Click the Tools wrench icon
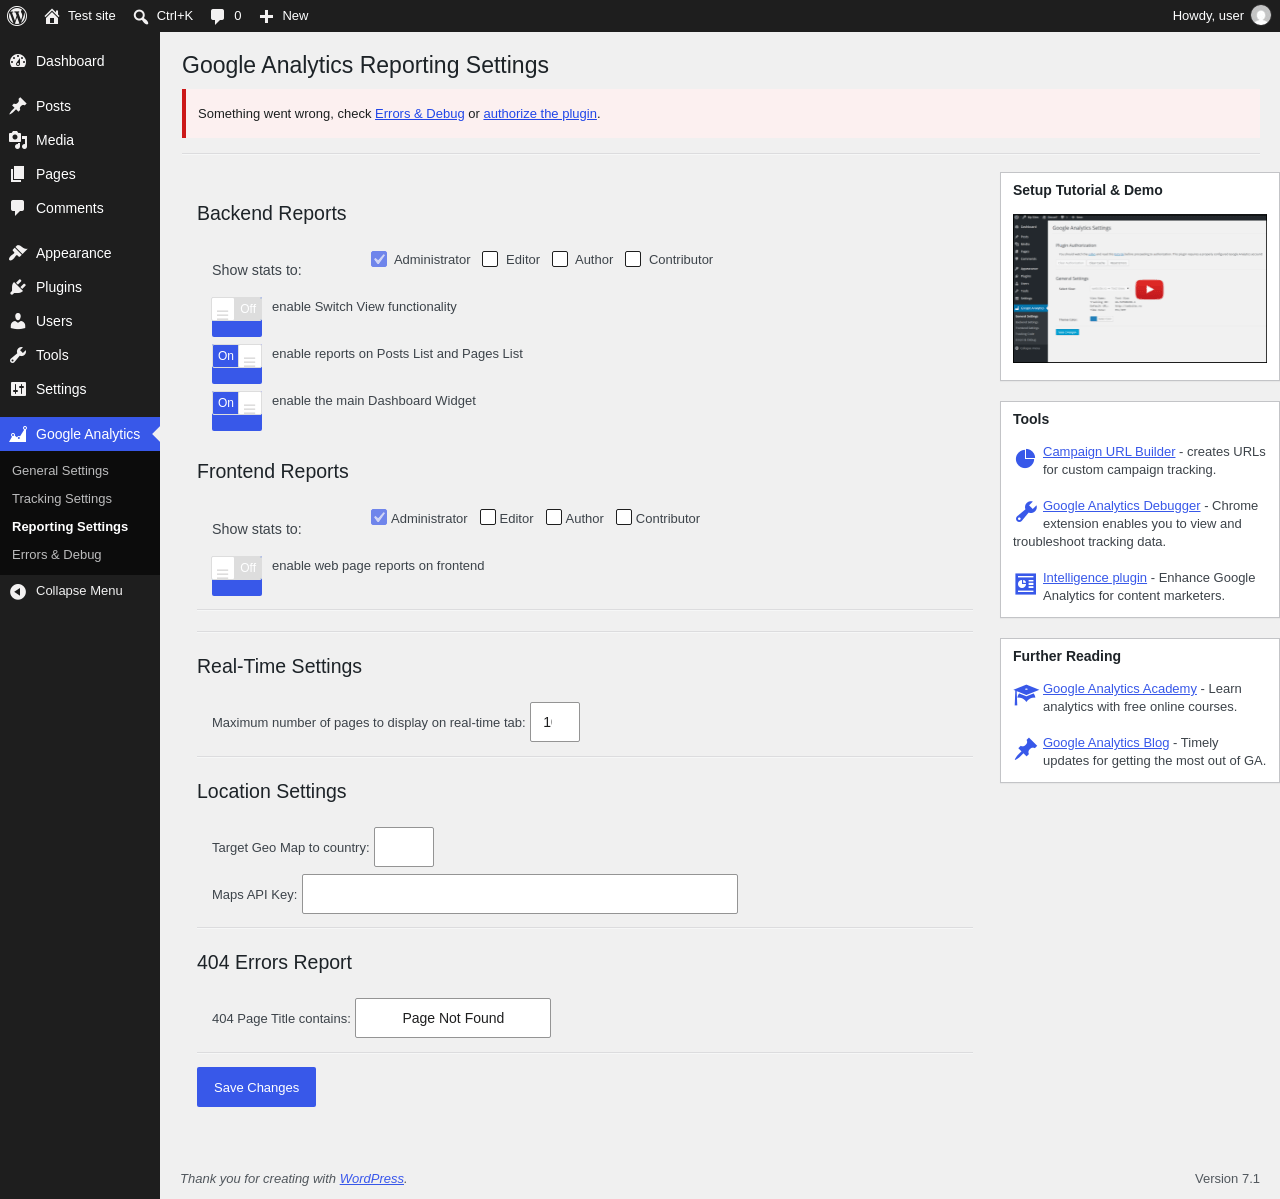1280x1199 pixels. (x=18, y=355)
